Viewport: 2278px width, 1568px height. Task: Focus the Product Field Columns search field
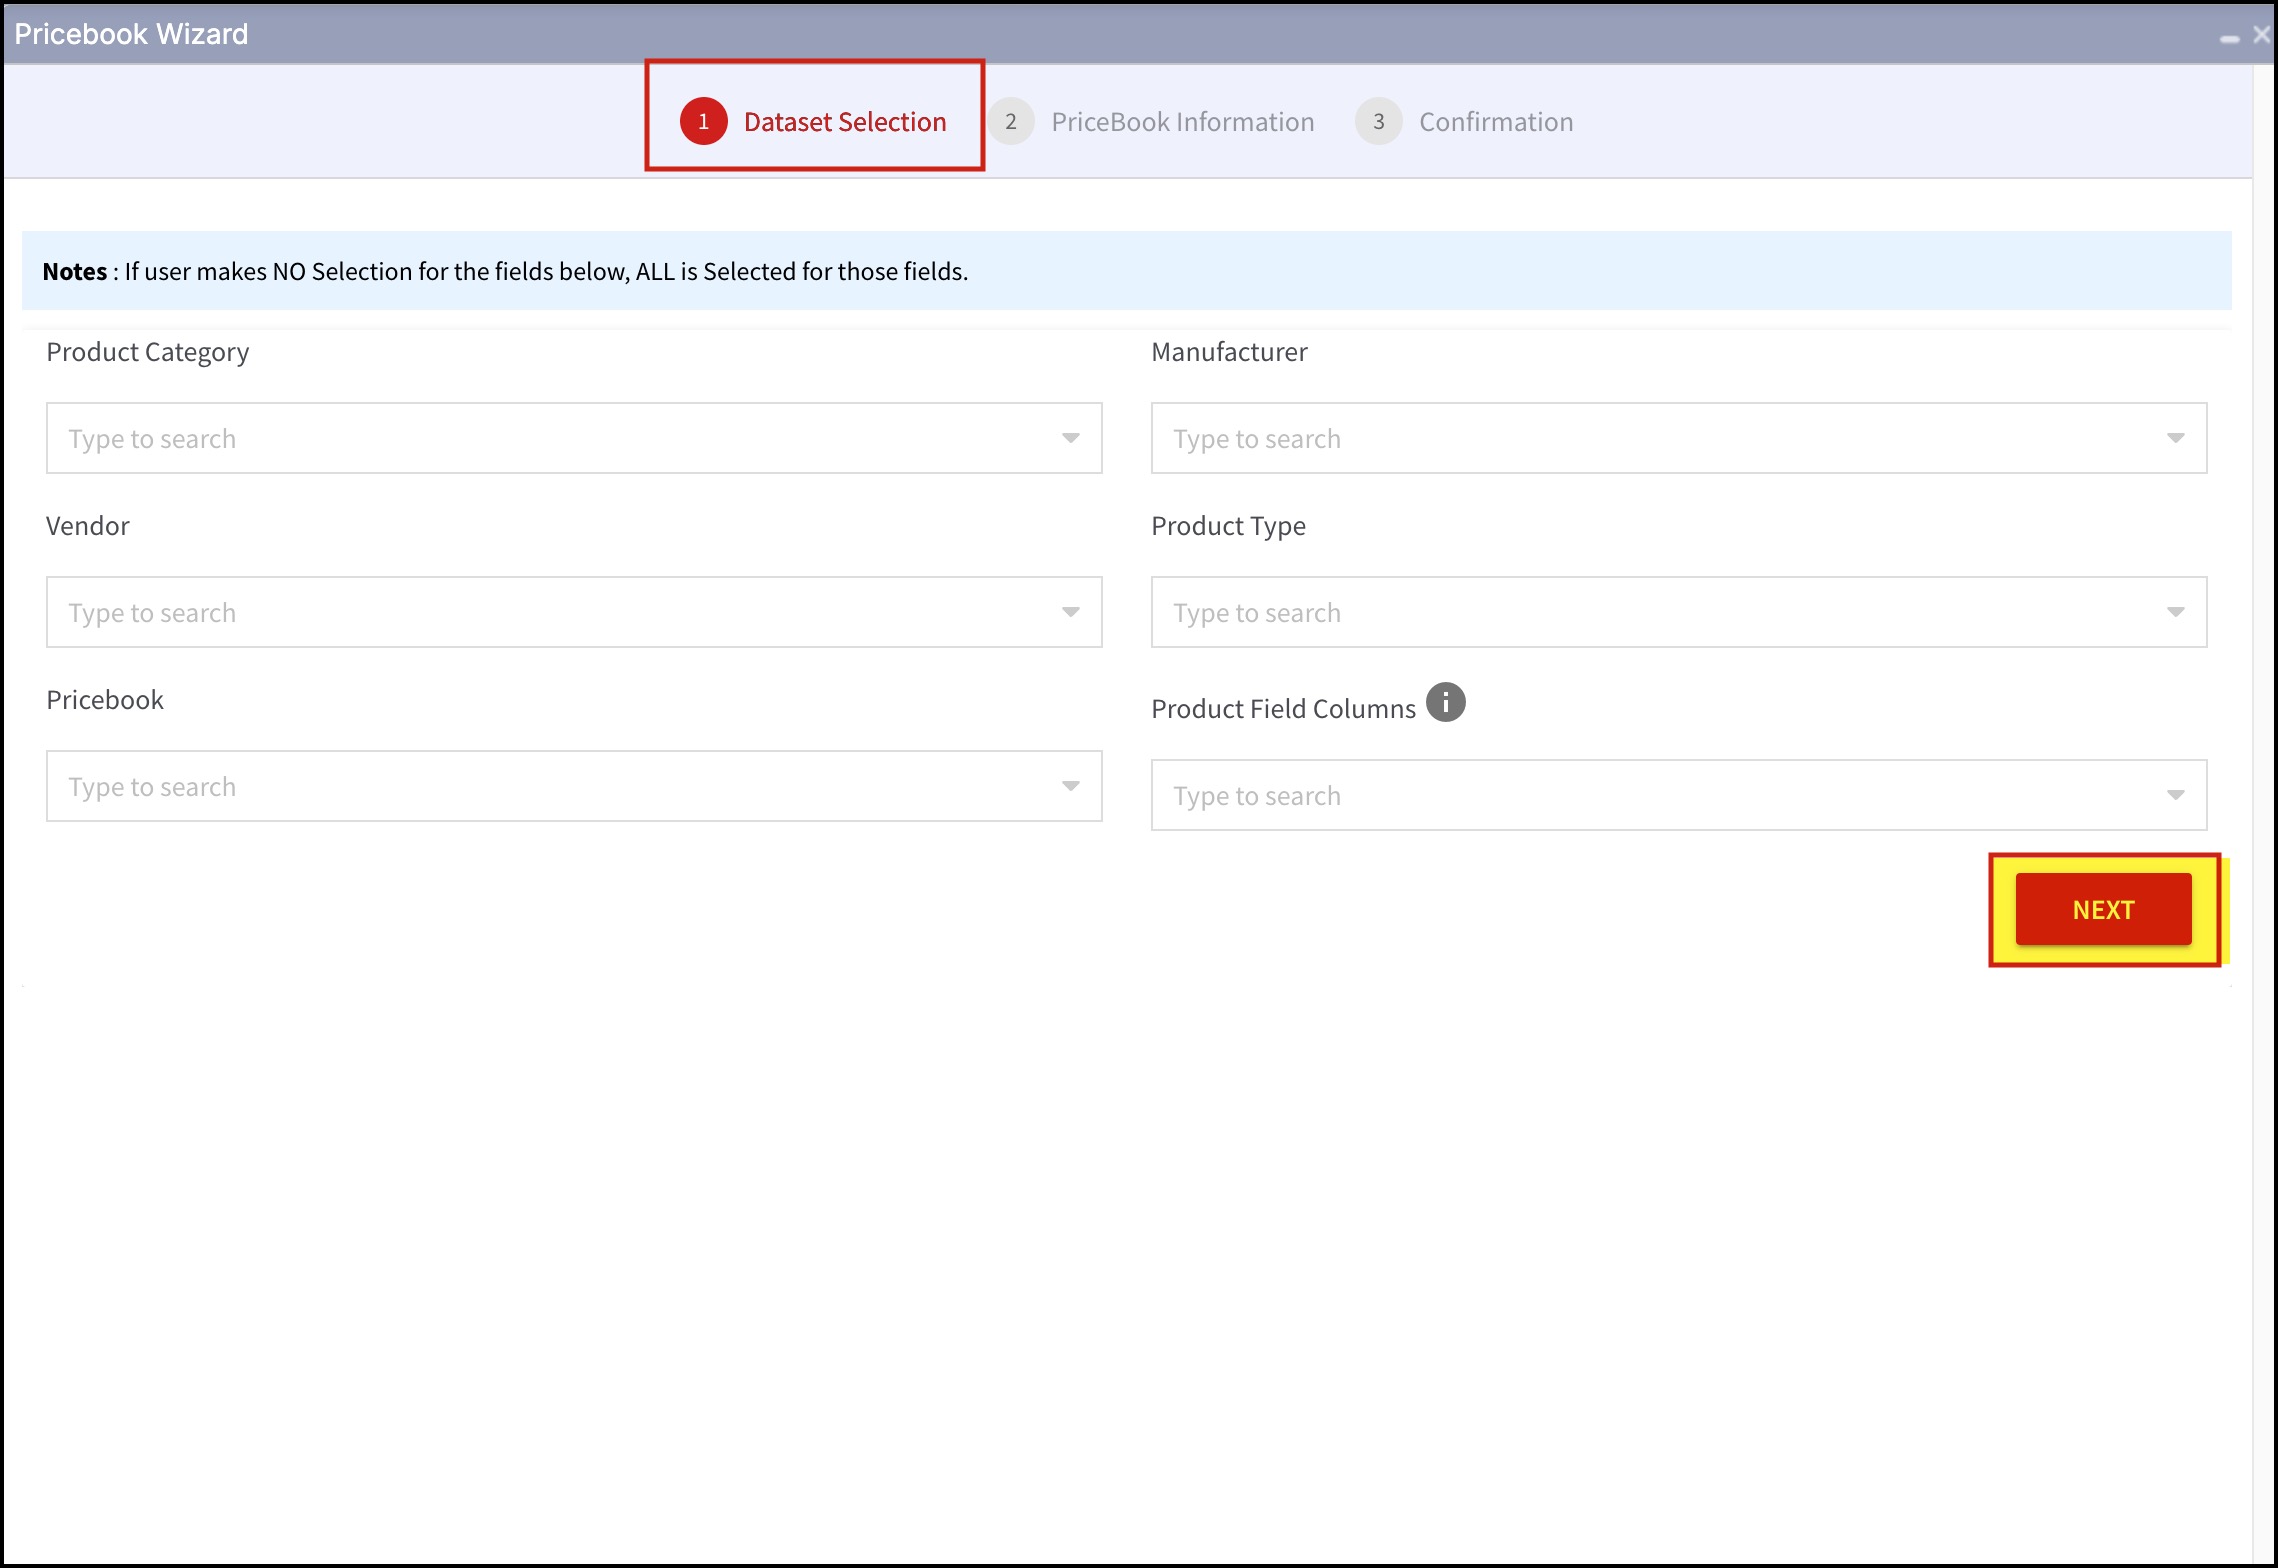coord(1679,795)
